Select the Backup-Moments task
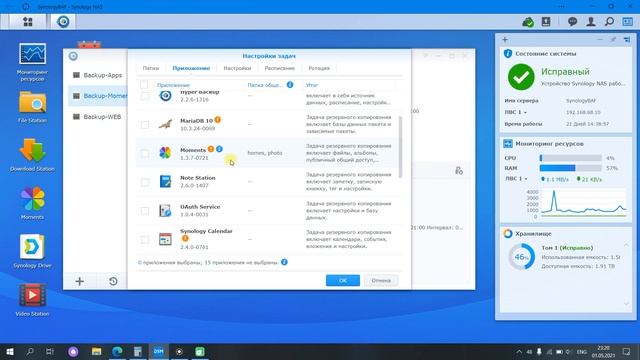 [98, 96]
